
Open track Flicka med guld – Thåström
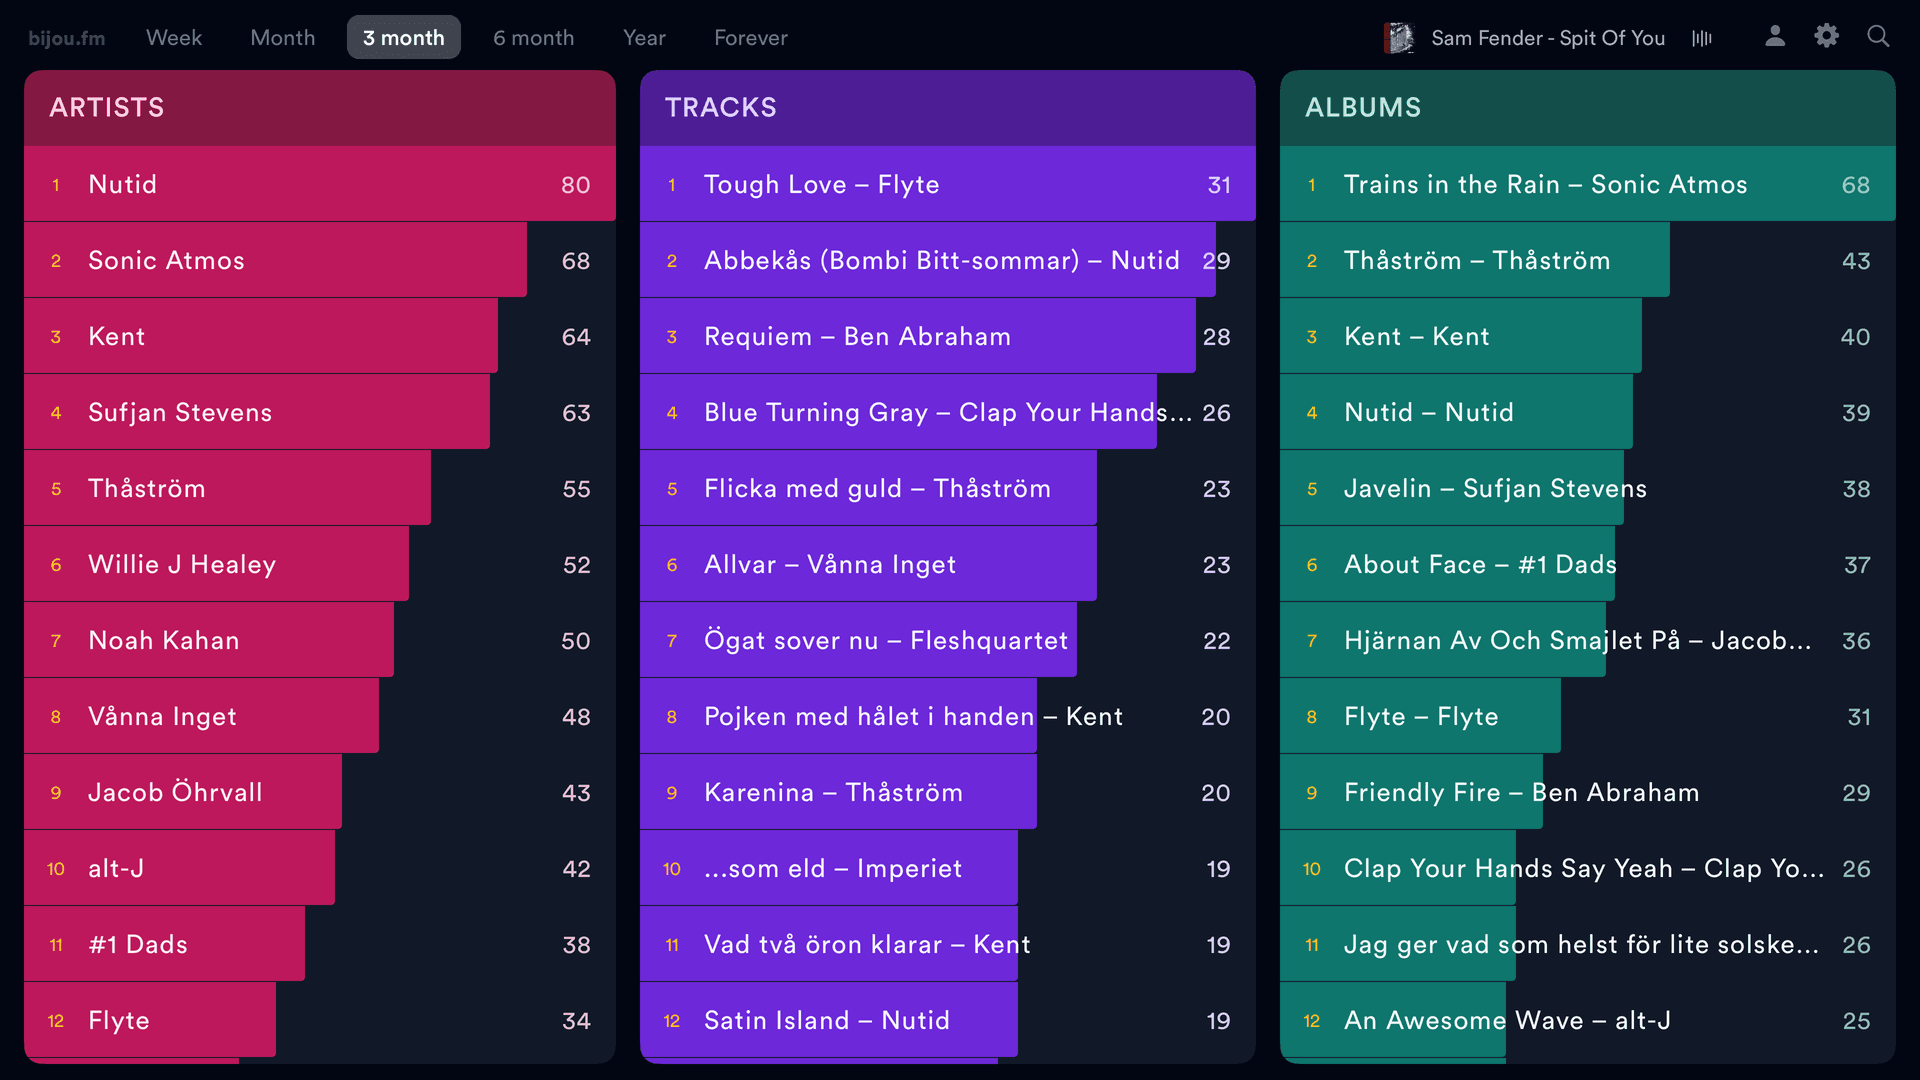click(x=948, y=488)
